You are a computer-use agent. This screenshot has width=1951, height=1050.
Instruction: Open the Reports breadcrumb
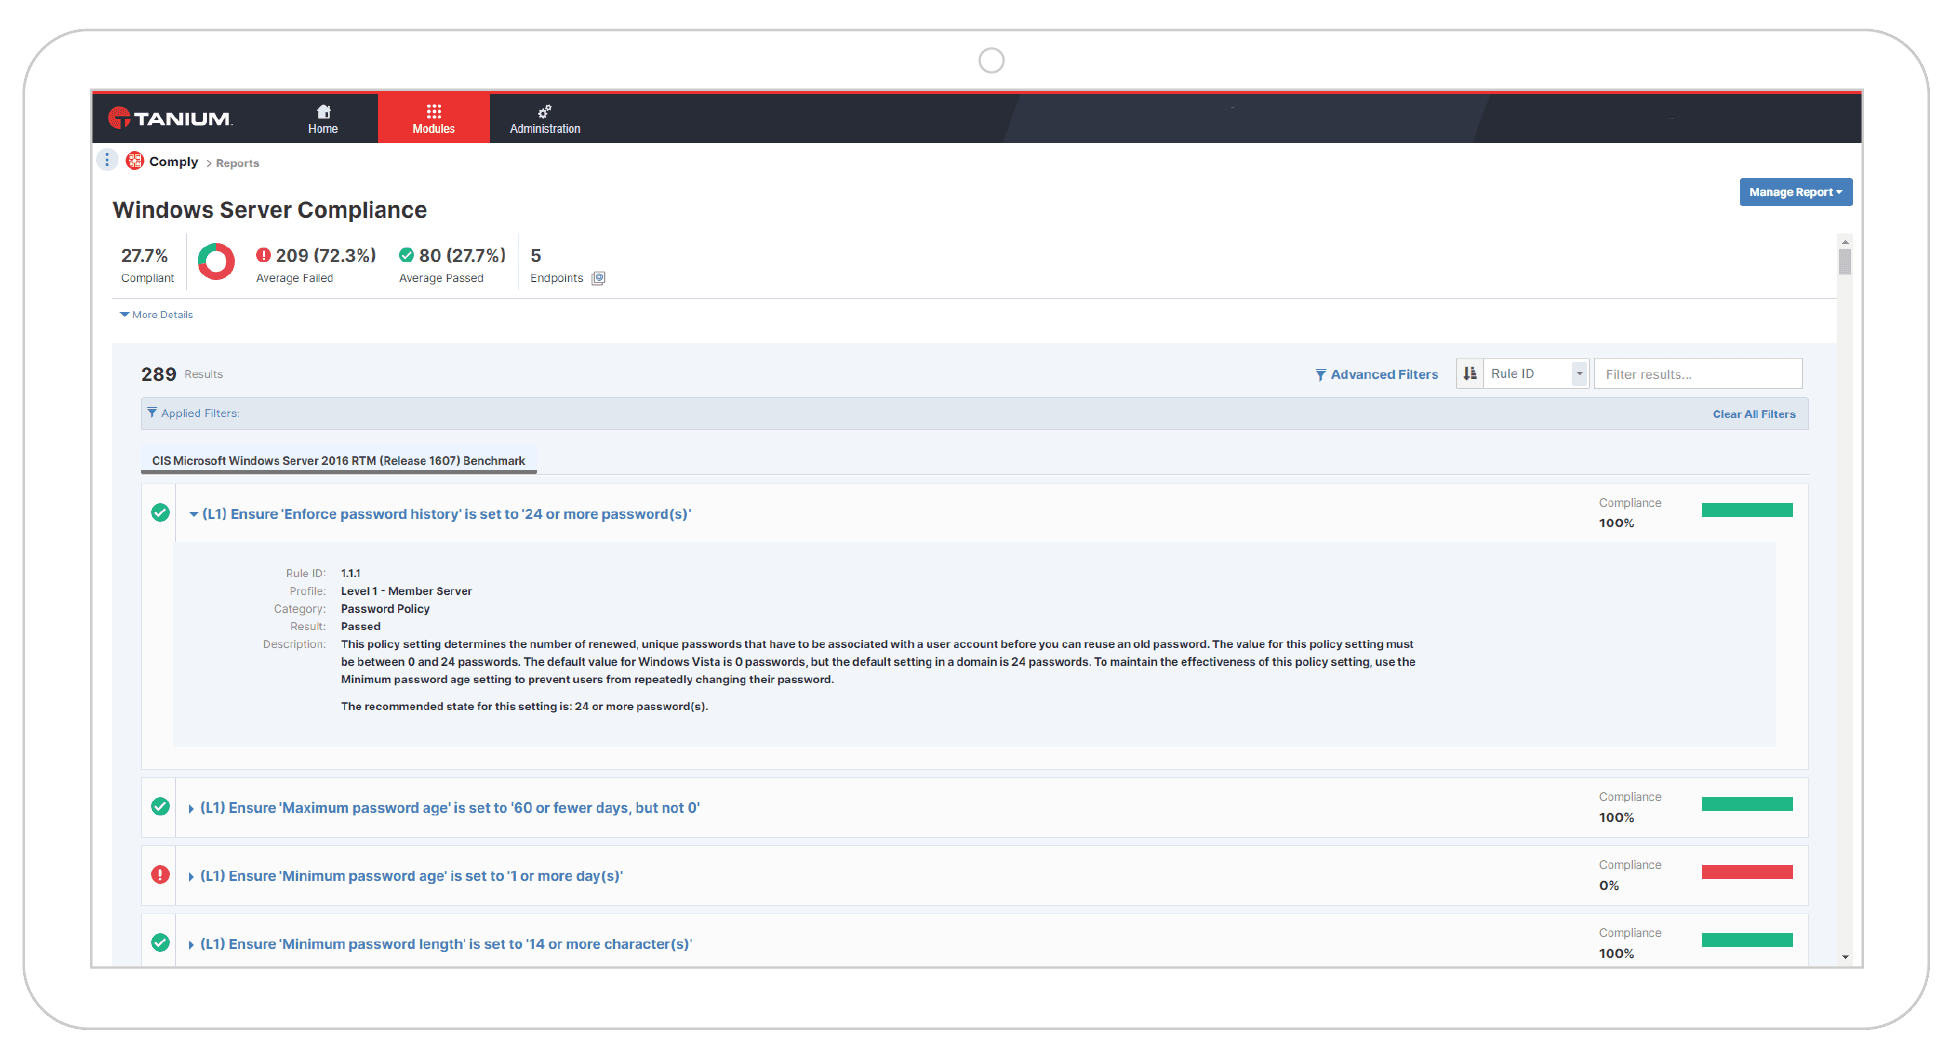pyautogui.click(x=237, y=163)
